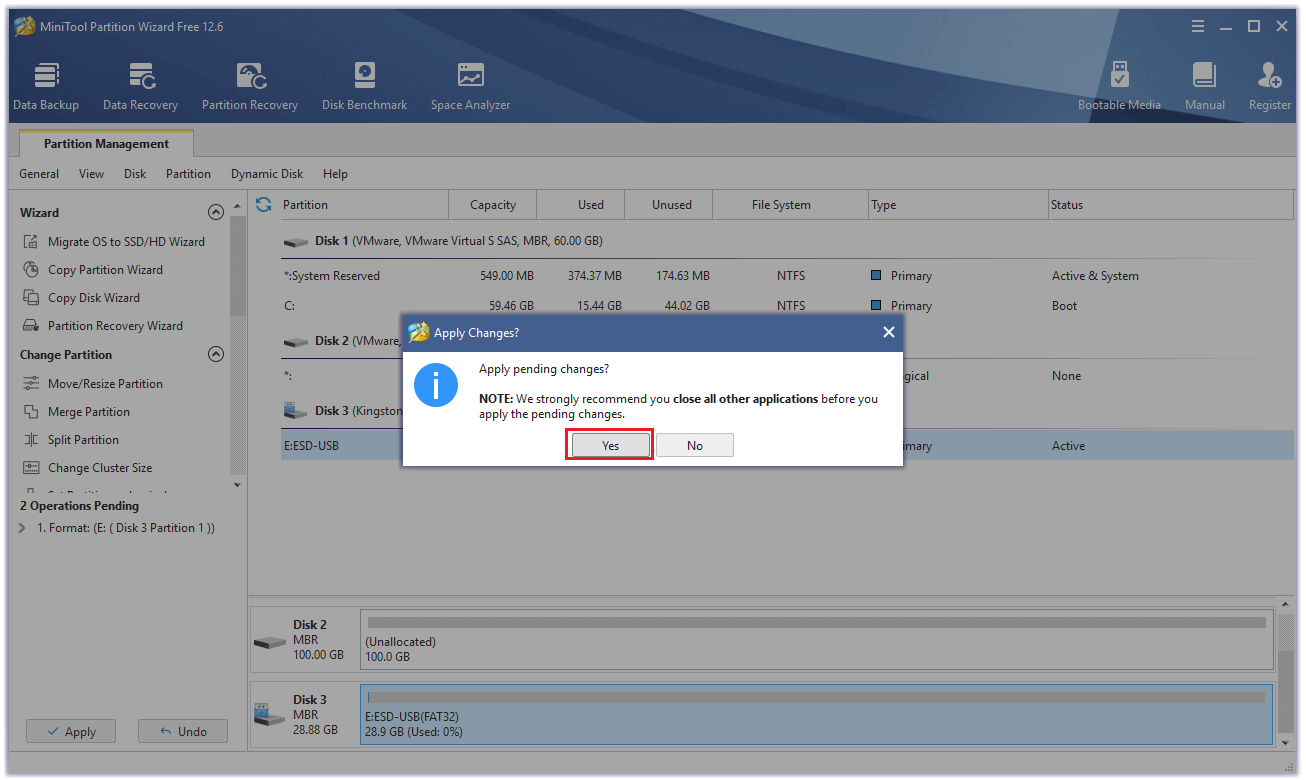Open the Manual
Screen dimensions: 1306x780
(1205, 86)
